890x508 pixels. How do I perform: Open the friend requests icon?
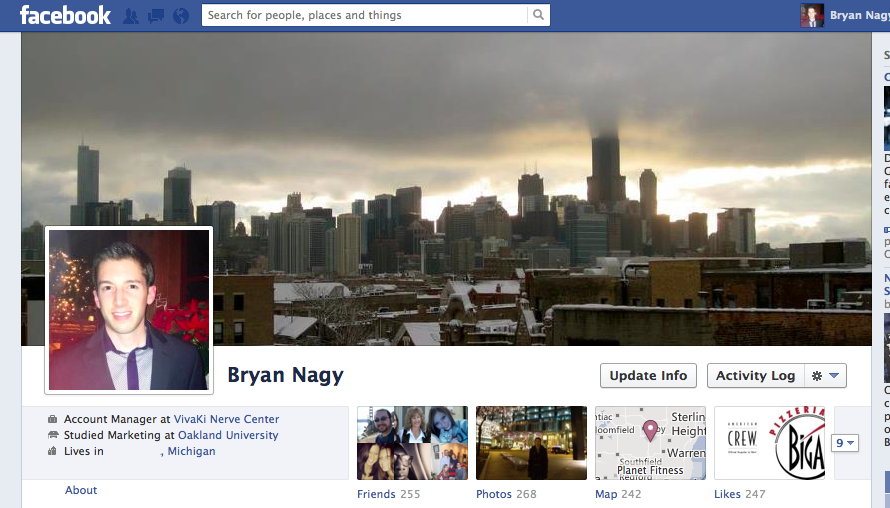131,16
